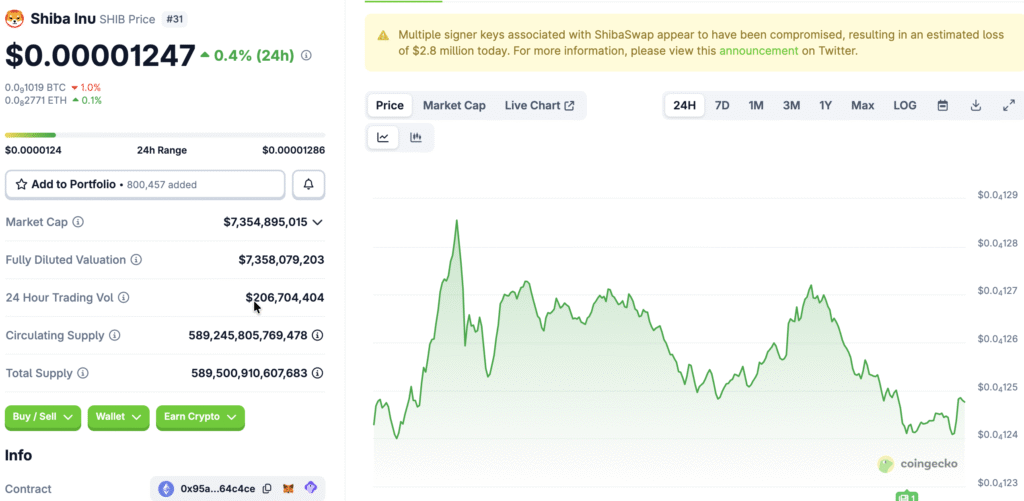The image size is (1024, 501).
Task: Select the 1Y time range
Action: (x=825, y=105)
